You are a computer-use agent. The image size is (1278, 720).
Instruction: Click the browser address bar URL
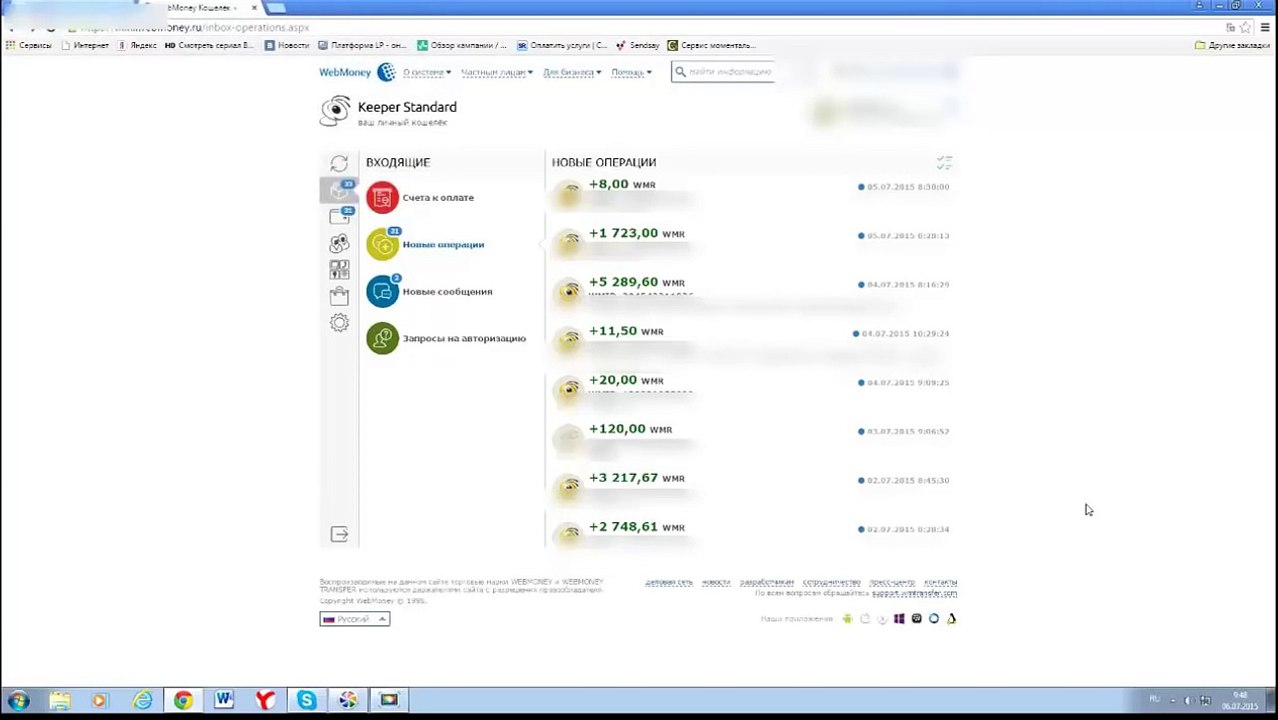pos(194,28)
